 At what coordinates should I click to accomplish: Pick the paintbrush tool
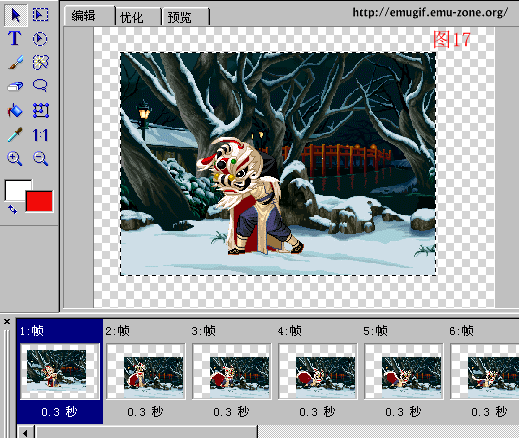[15, 62]
